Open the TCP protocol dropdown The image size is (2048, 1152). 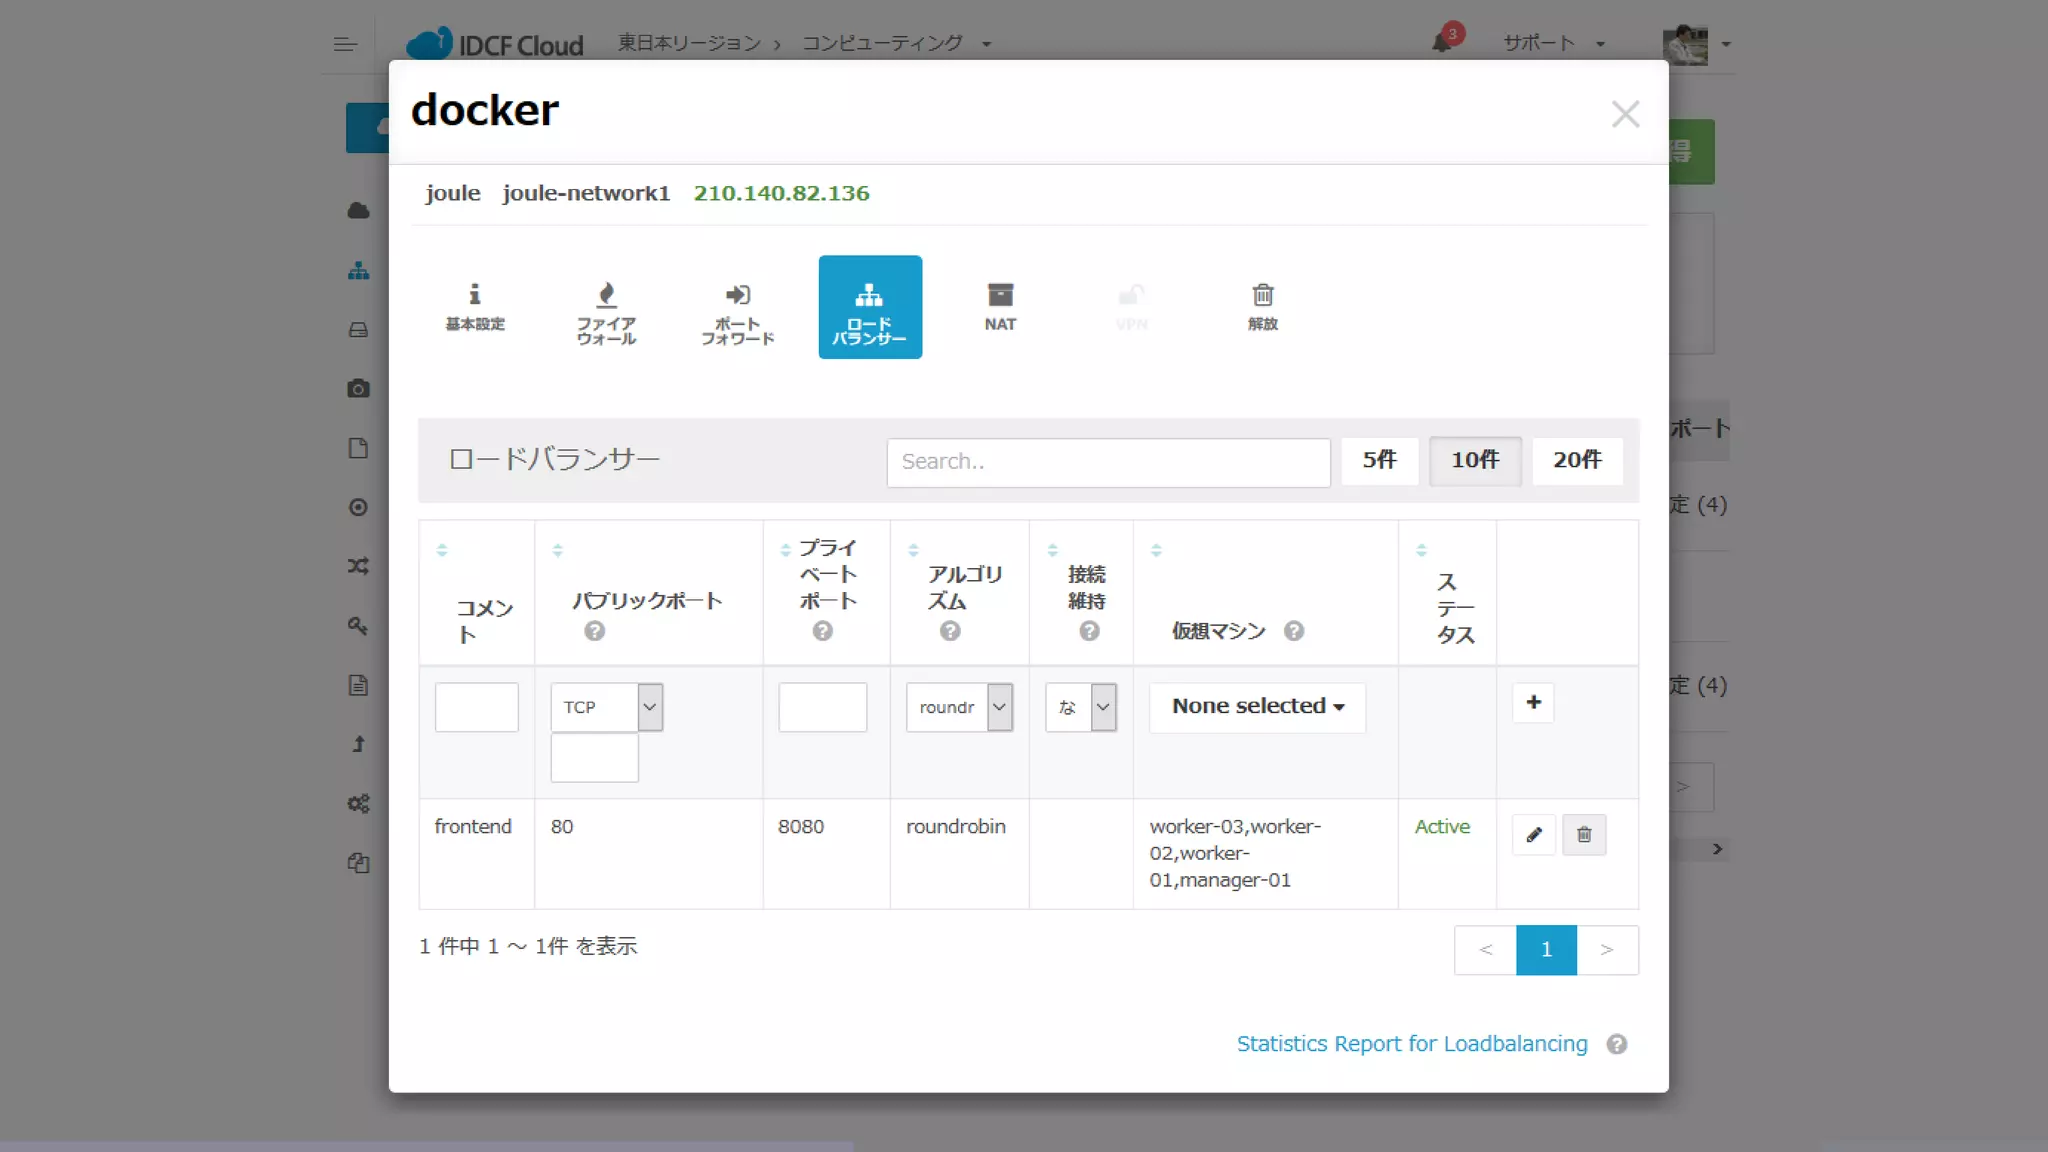click(x=606, y=707)
